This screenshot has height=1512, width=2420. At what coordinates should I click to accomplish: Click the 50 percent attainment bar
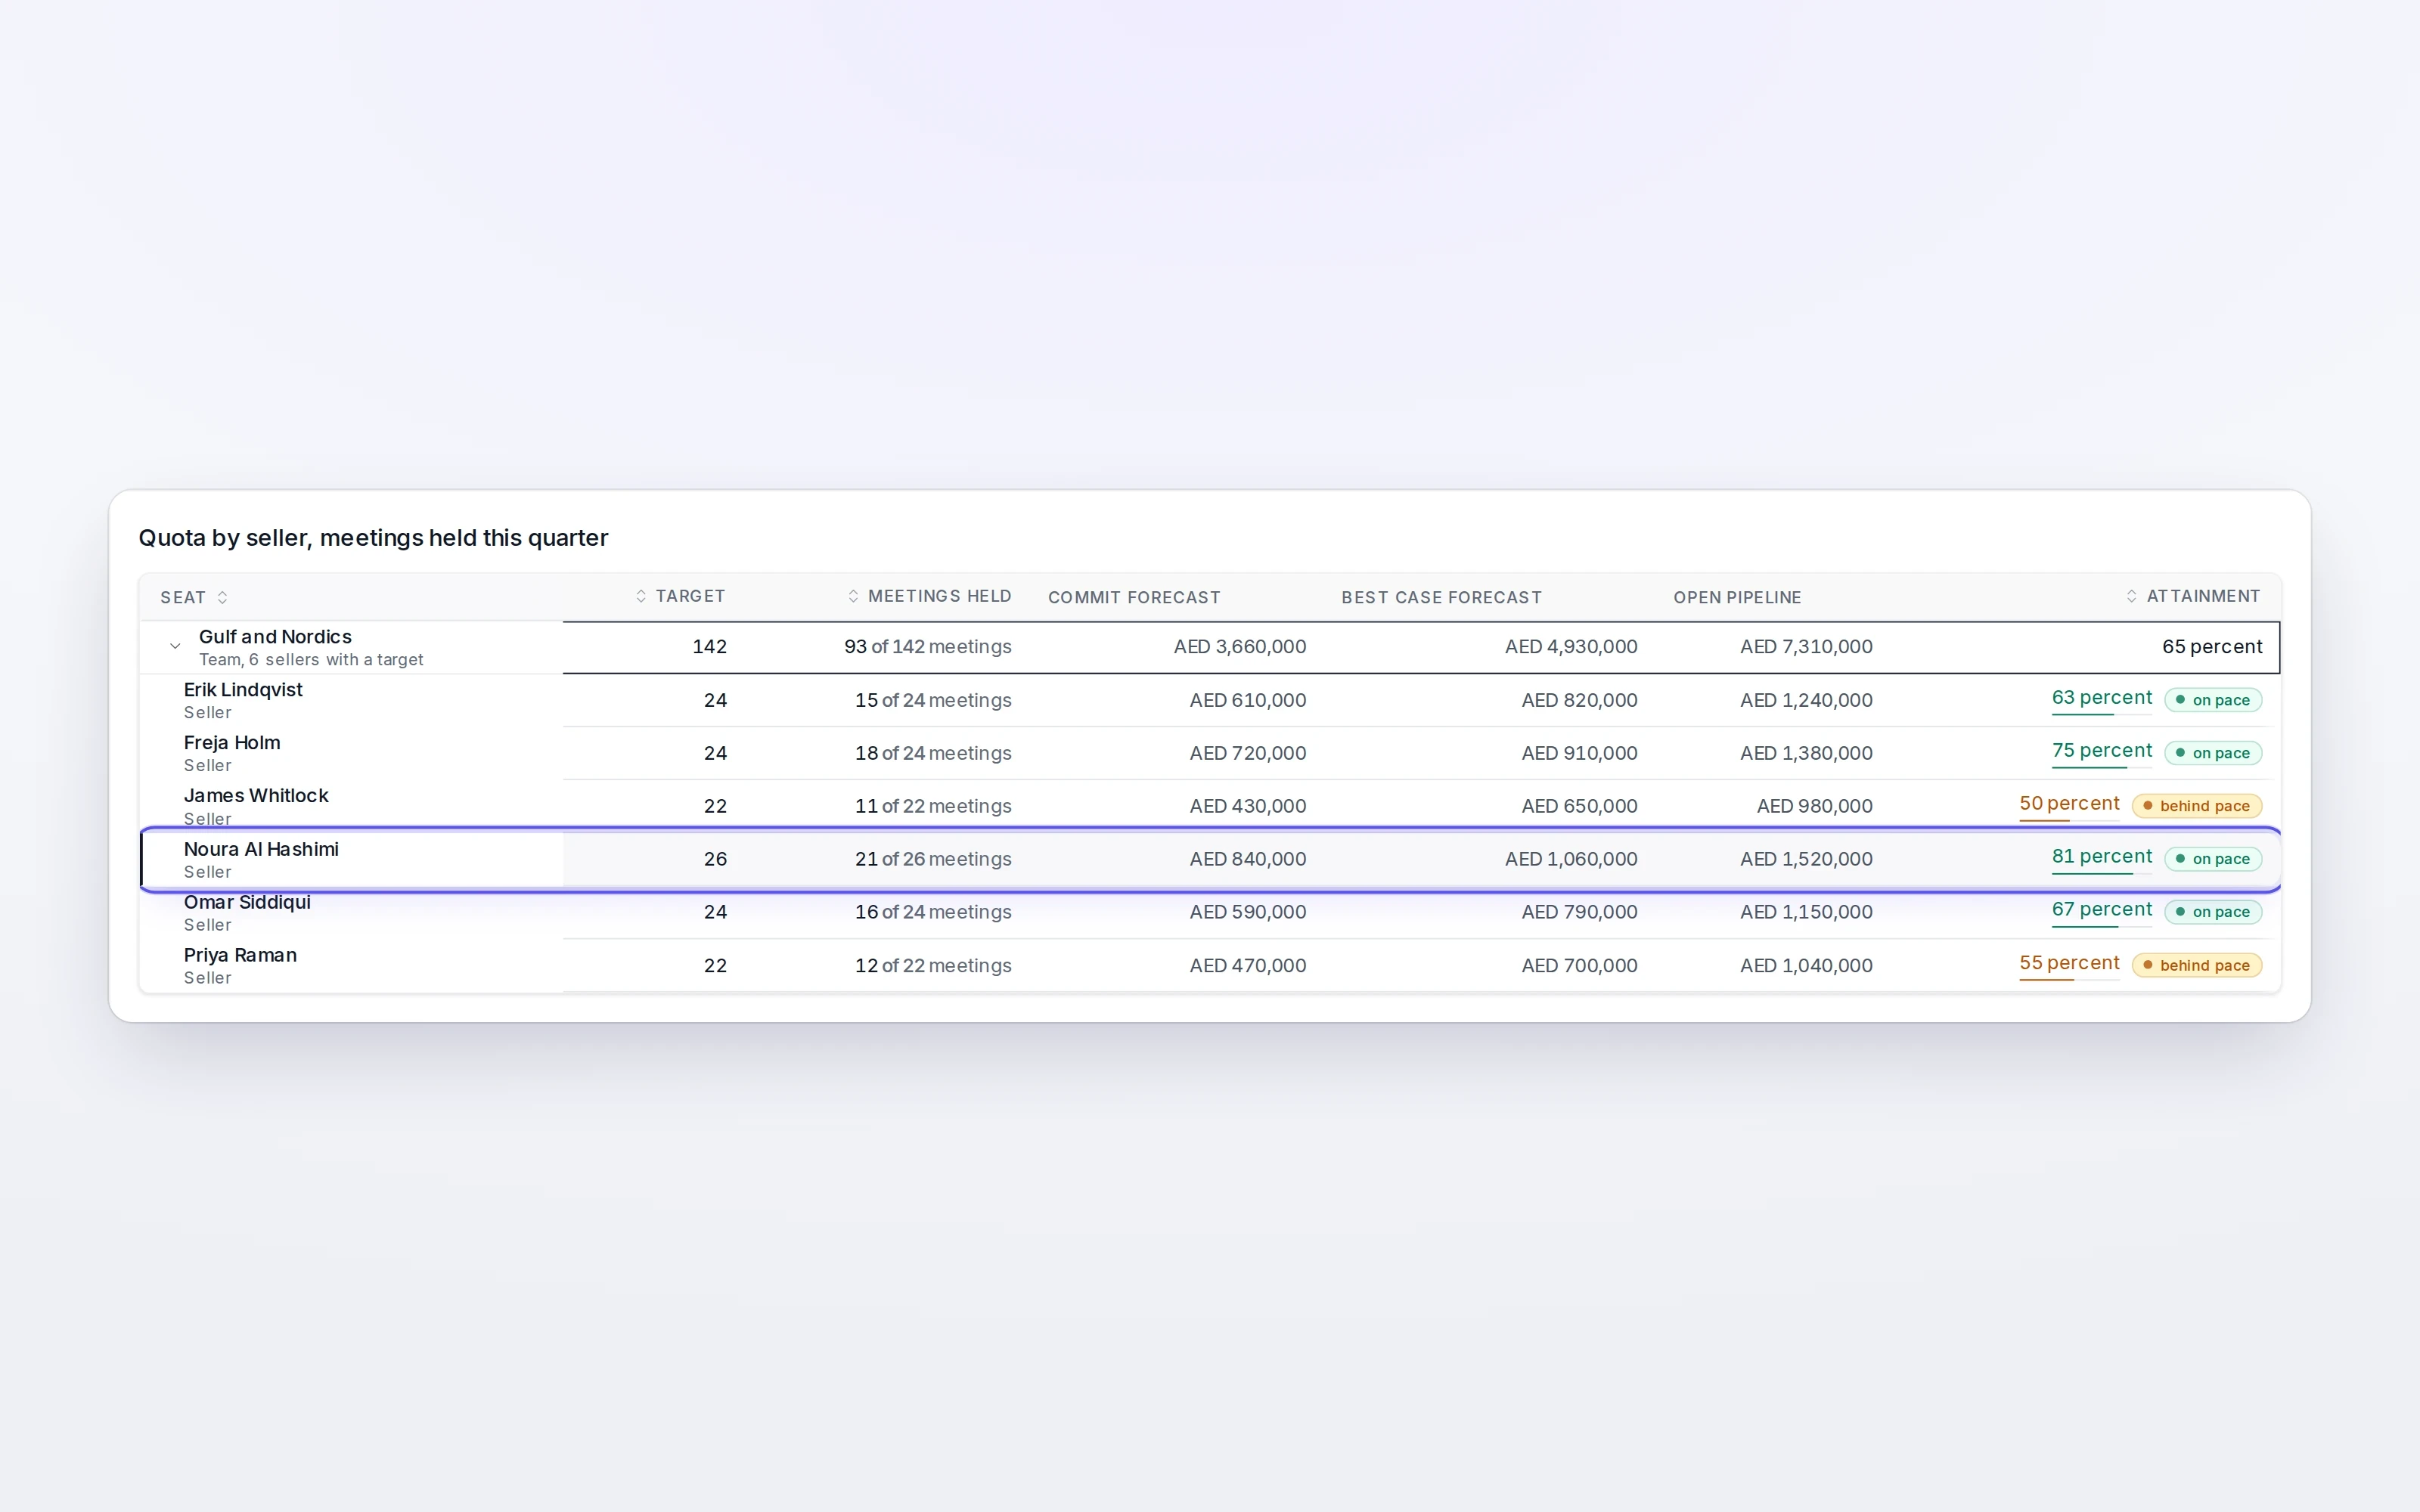tap(2069, 820)
